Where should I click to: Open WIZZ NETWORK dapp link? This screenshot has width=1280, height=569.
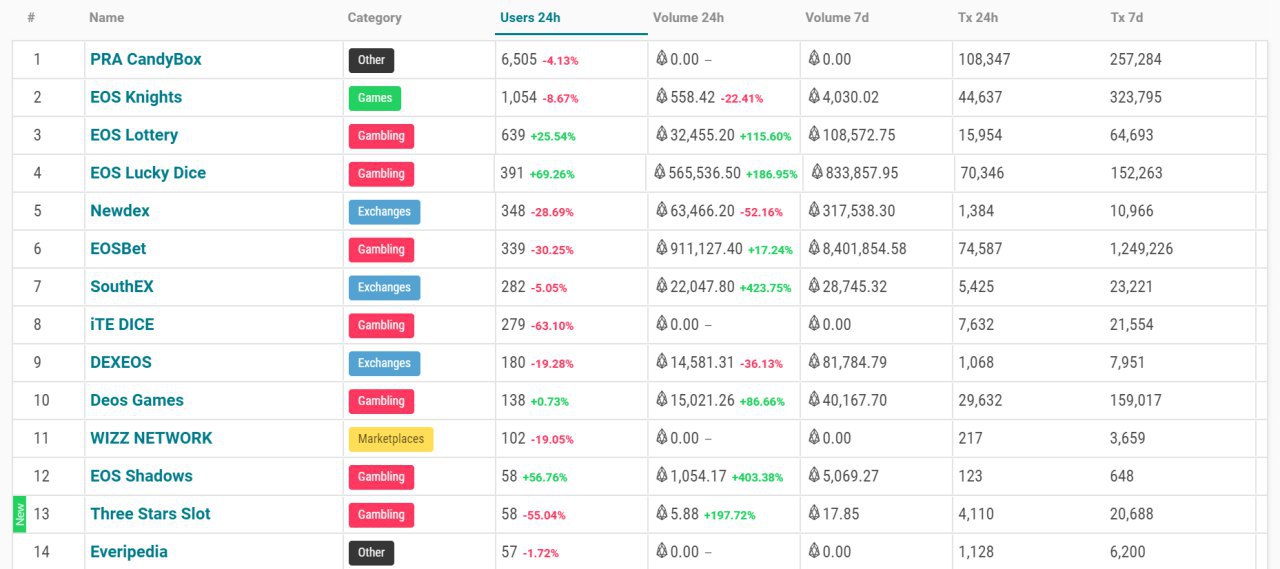[x=151, y=439]
